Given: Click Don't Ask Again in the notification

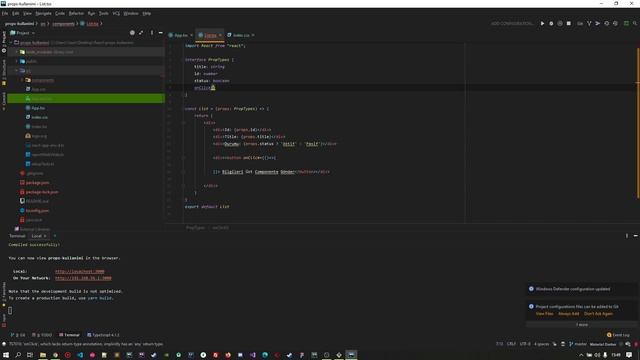Looking at the screenshot, I should pyautogui.click(x=598, y=313).
